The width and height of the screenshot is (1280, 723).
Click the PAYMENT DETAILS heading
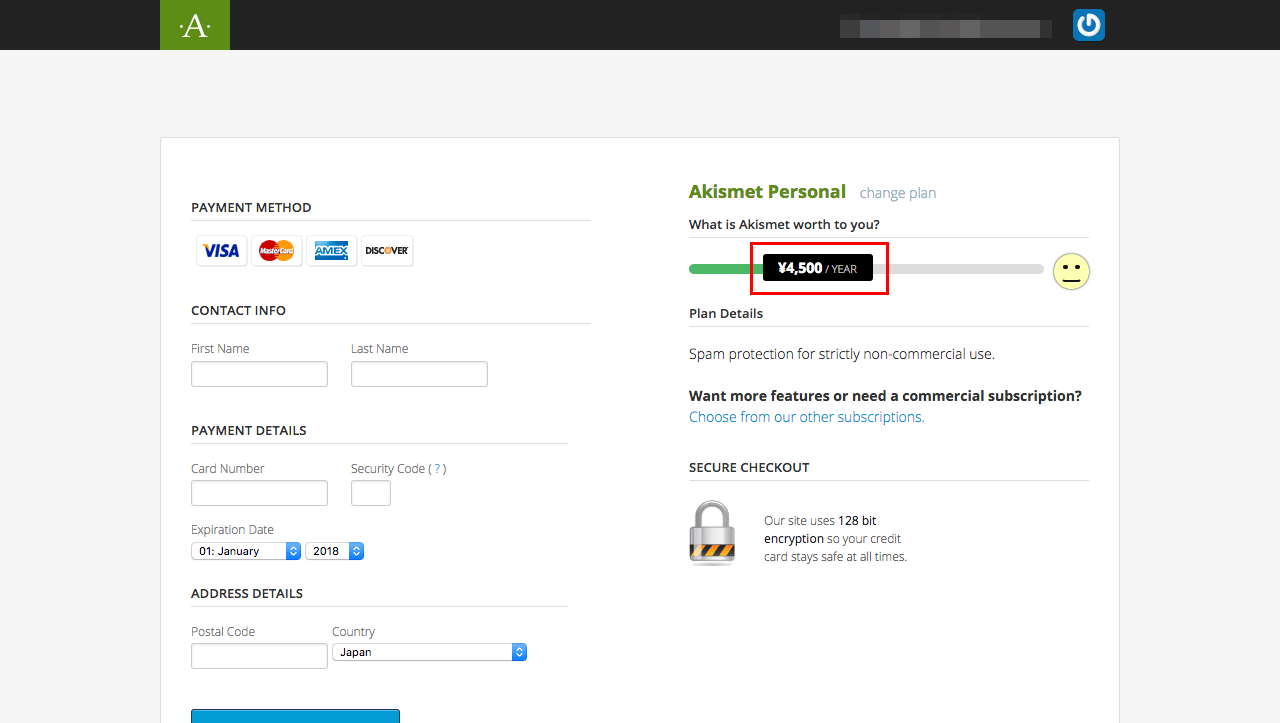pyautogui.click(x=249, y=431)
